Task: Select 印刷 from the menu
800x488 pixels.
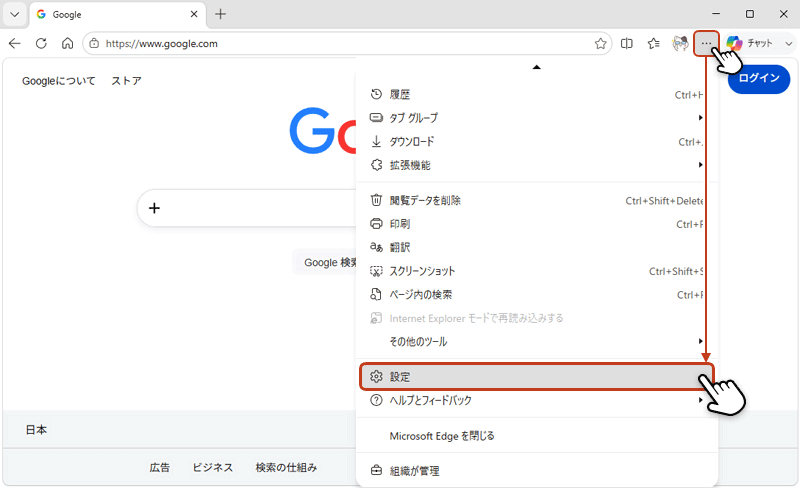Action: pyautogui.click(x=537, y=224)
